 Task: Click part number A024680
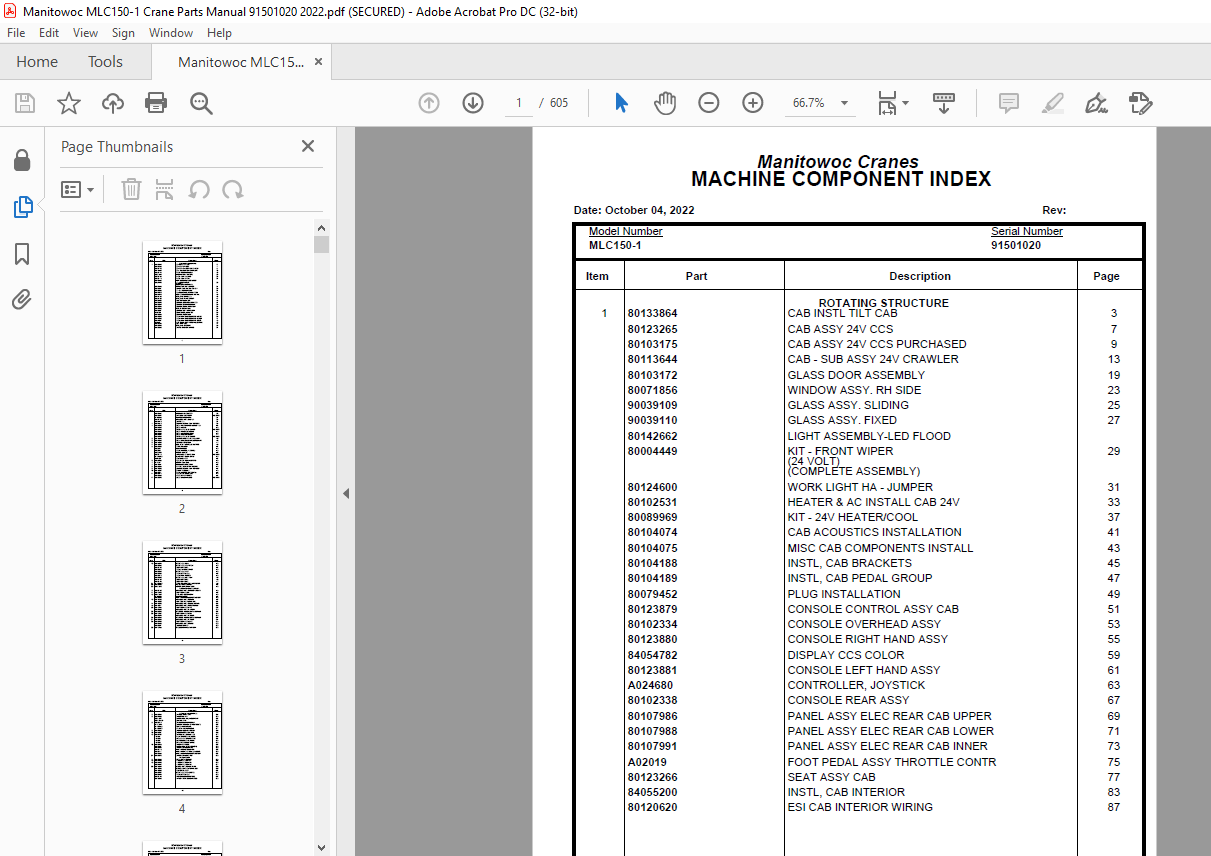pyautogui.click(x=650, y=685)
